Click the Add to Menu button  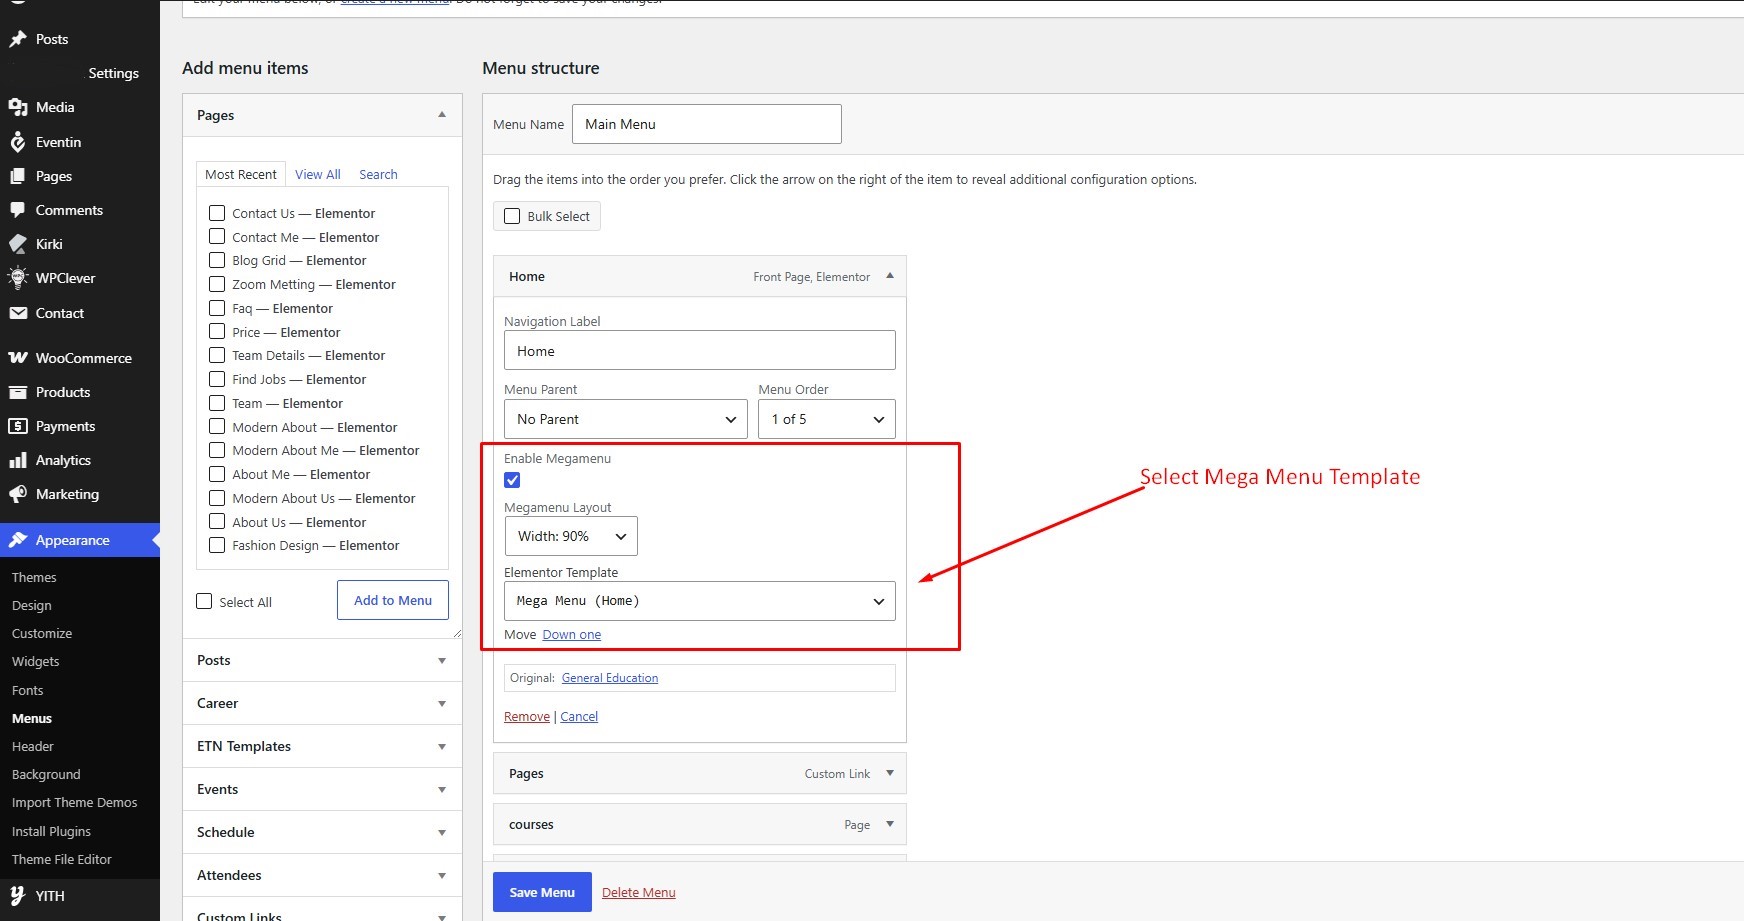(393, 600)
